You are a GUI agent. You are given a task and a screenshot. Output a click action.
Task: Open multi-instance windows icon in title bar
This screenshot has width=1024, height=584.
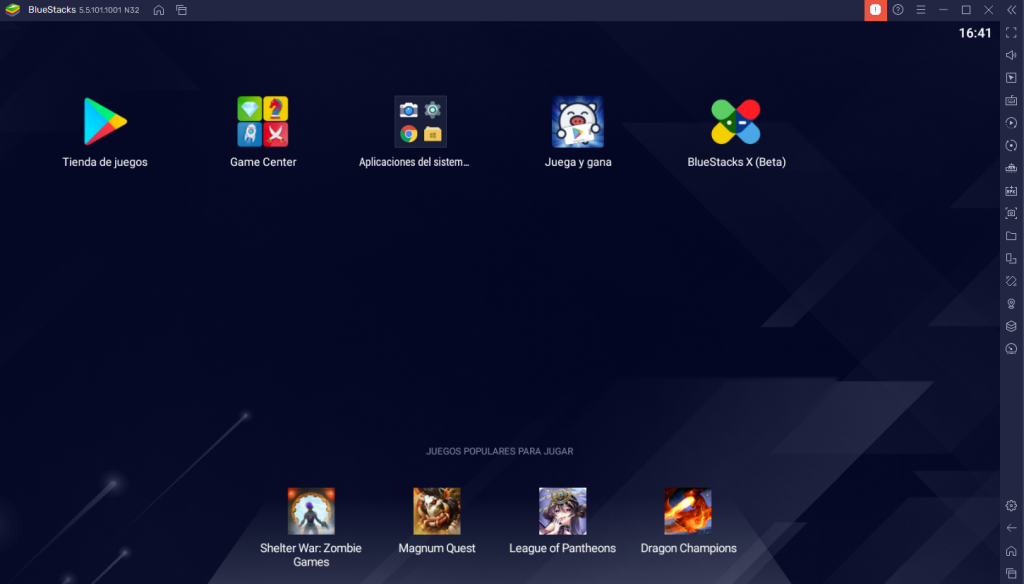(181, 10)
